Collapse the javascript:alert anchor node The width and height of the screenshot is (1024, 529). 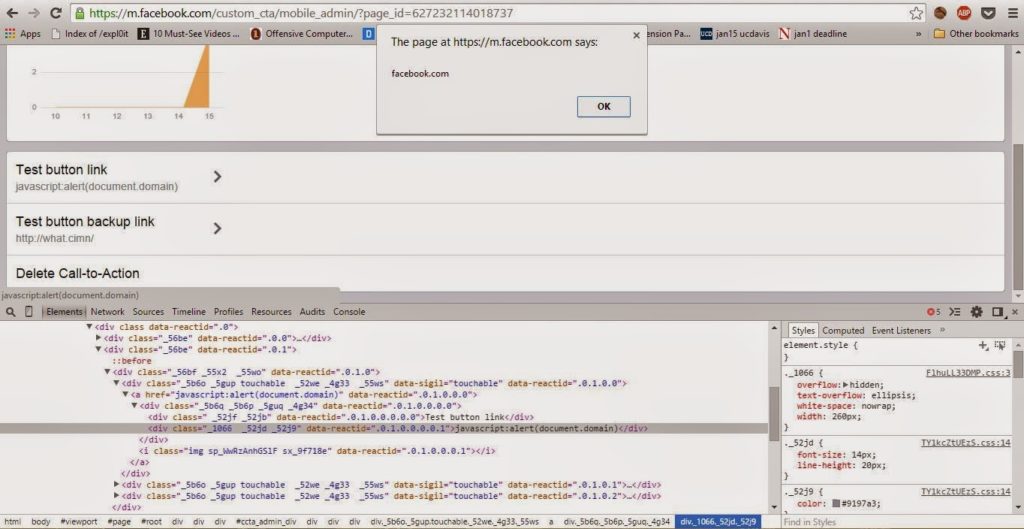tap(125, 394)
